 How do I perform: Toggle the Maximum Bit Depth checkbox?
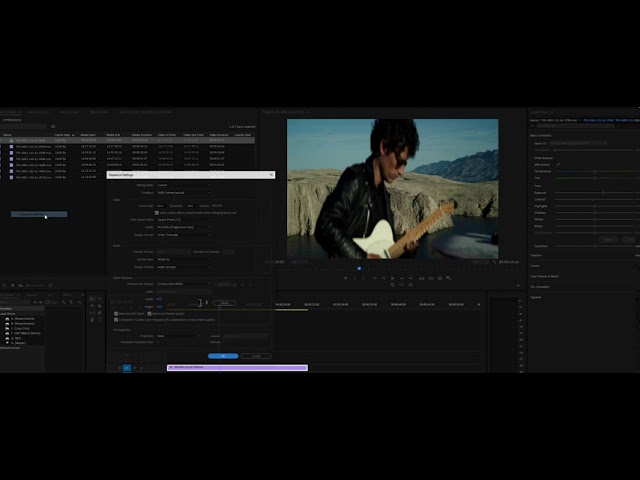117,313
